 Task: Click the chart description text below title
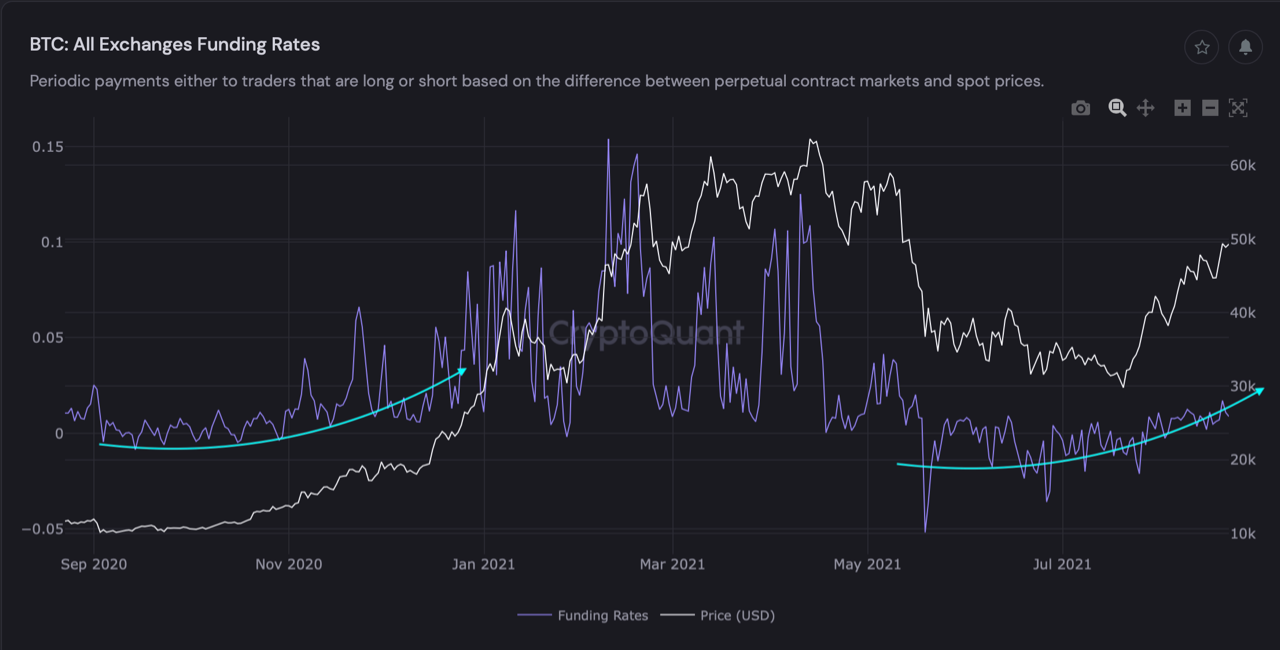(x=536, y=81)
